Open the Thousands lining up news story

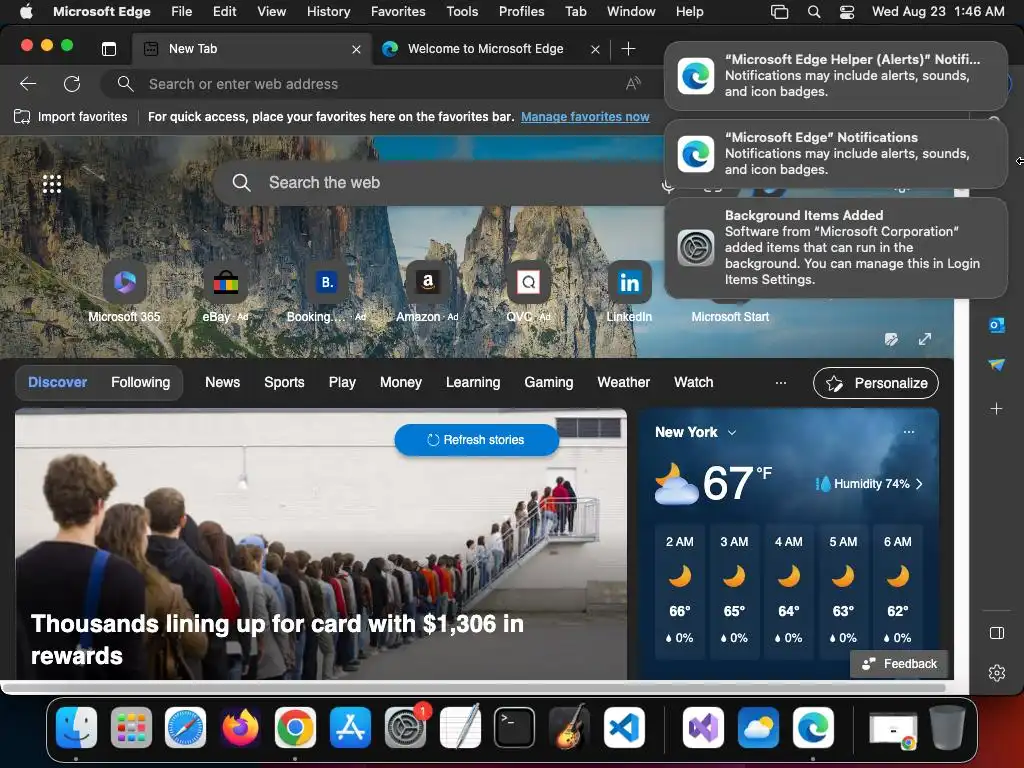[x=321, y=544]
